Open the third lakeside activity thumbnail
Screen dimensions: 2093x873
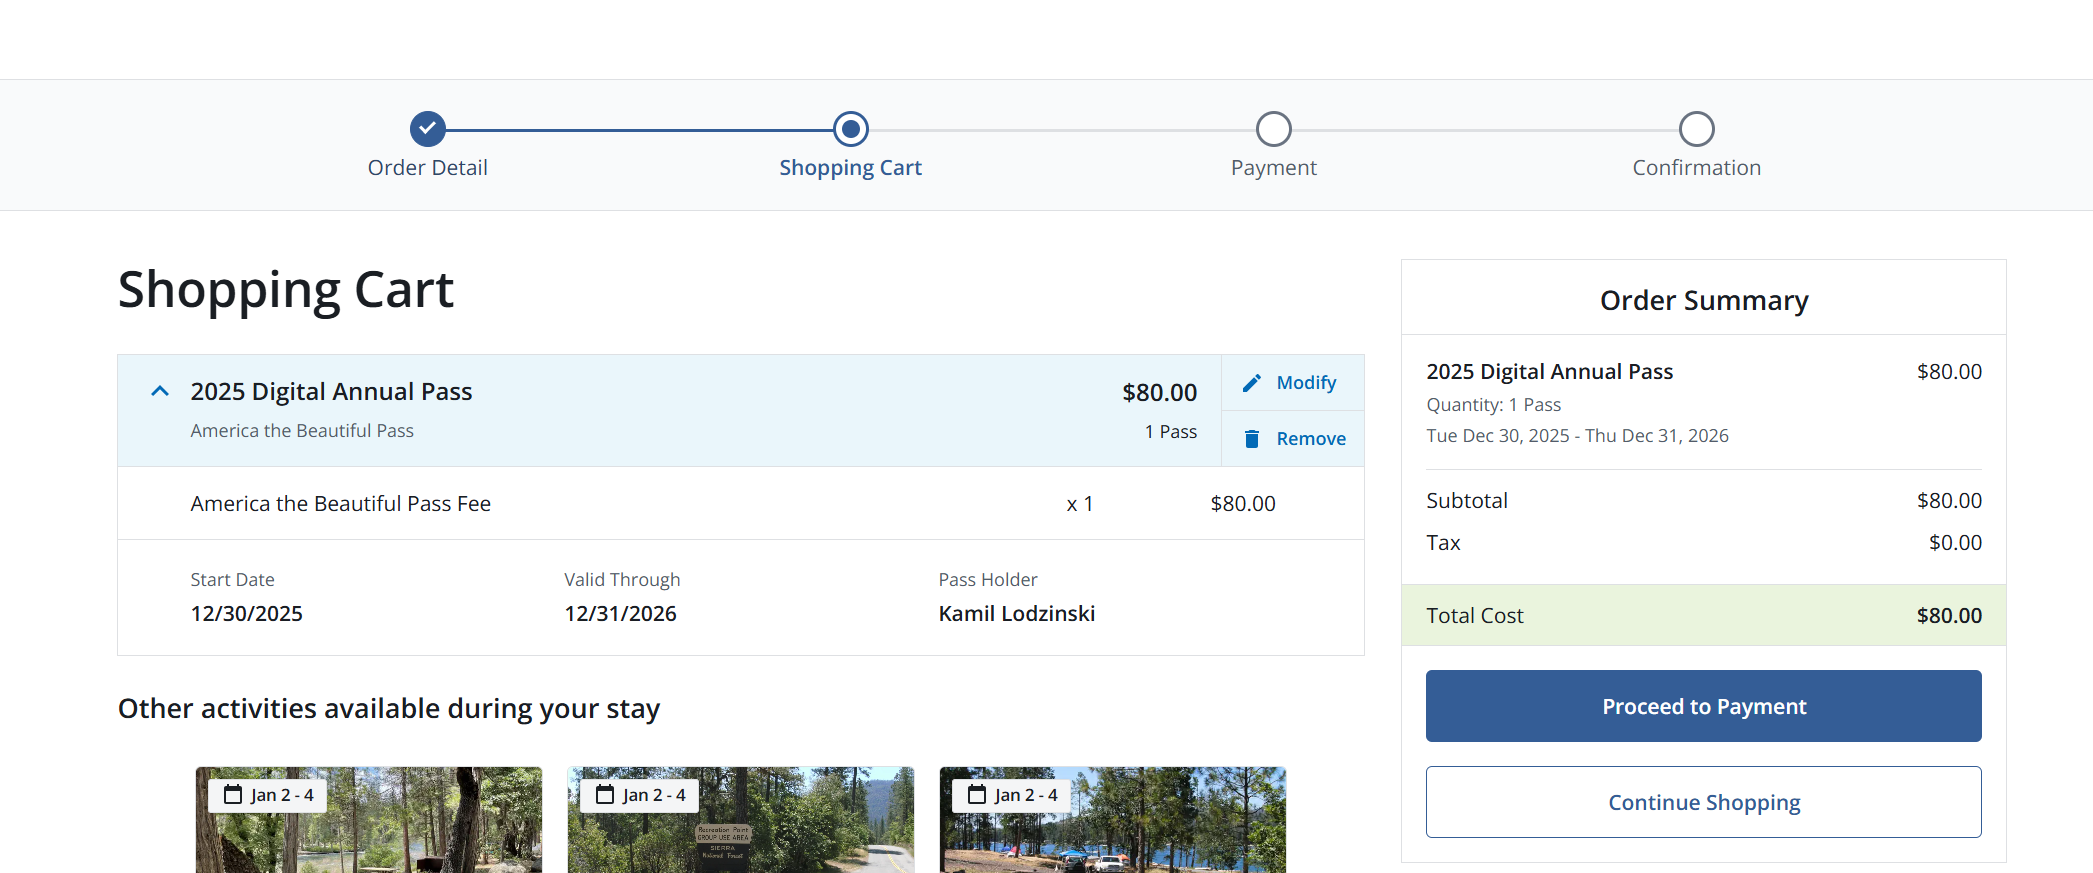[1113, 820]
